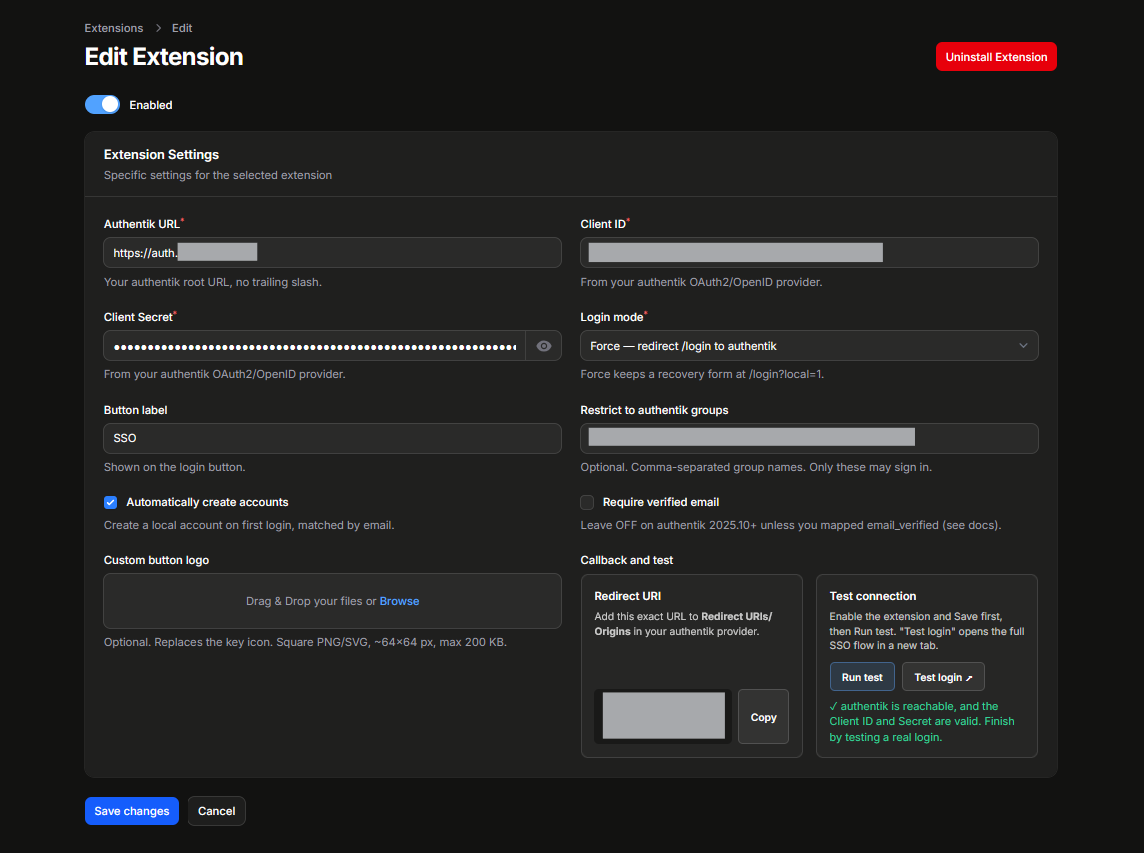The height and width of the screenshot is (853, 1144).
Task: Click the Login mode chevron arrow
Action: click(x=1023, y=346)
